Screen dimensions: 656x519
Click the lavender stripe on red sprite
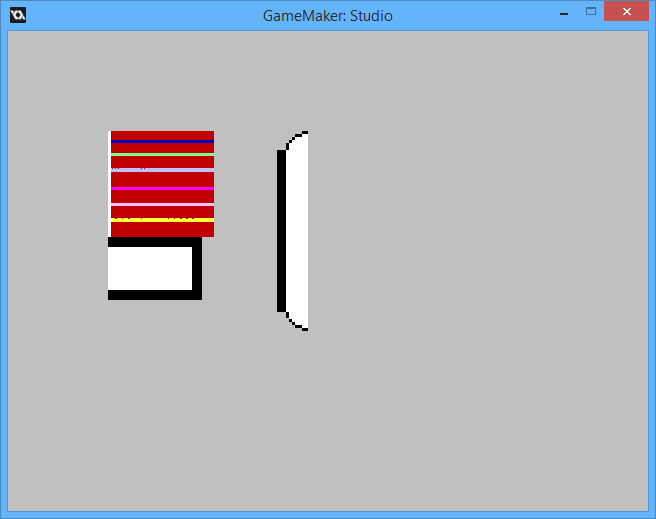[x=162, y=170]
